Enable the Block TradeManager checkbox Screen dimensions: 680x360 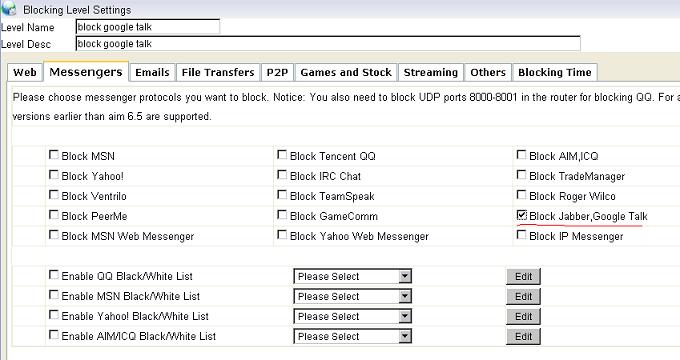pyautogui.click(x=522, y=175)
